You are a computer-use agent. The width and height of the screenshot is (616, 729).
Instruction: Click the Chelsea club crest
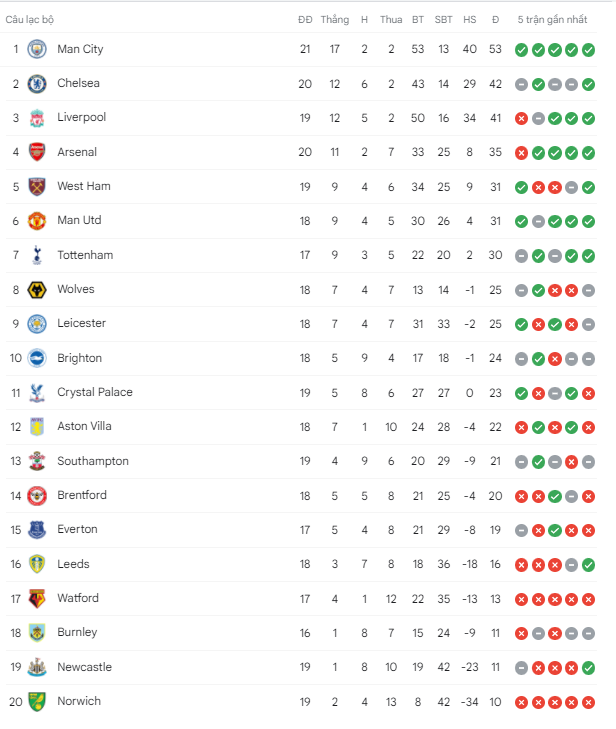click(x=37, y=84)
